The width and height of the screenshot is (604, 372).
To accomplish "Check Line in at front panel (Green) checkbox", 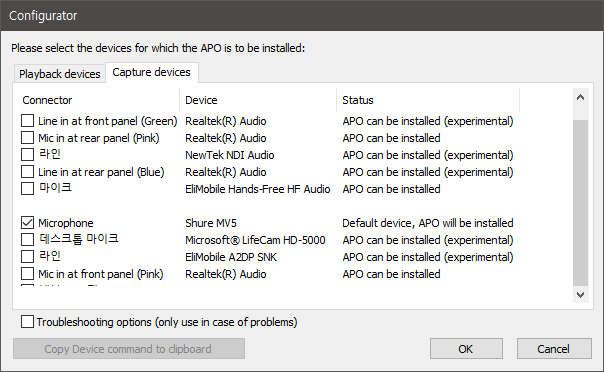I will [x=27, y=121].
